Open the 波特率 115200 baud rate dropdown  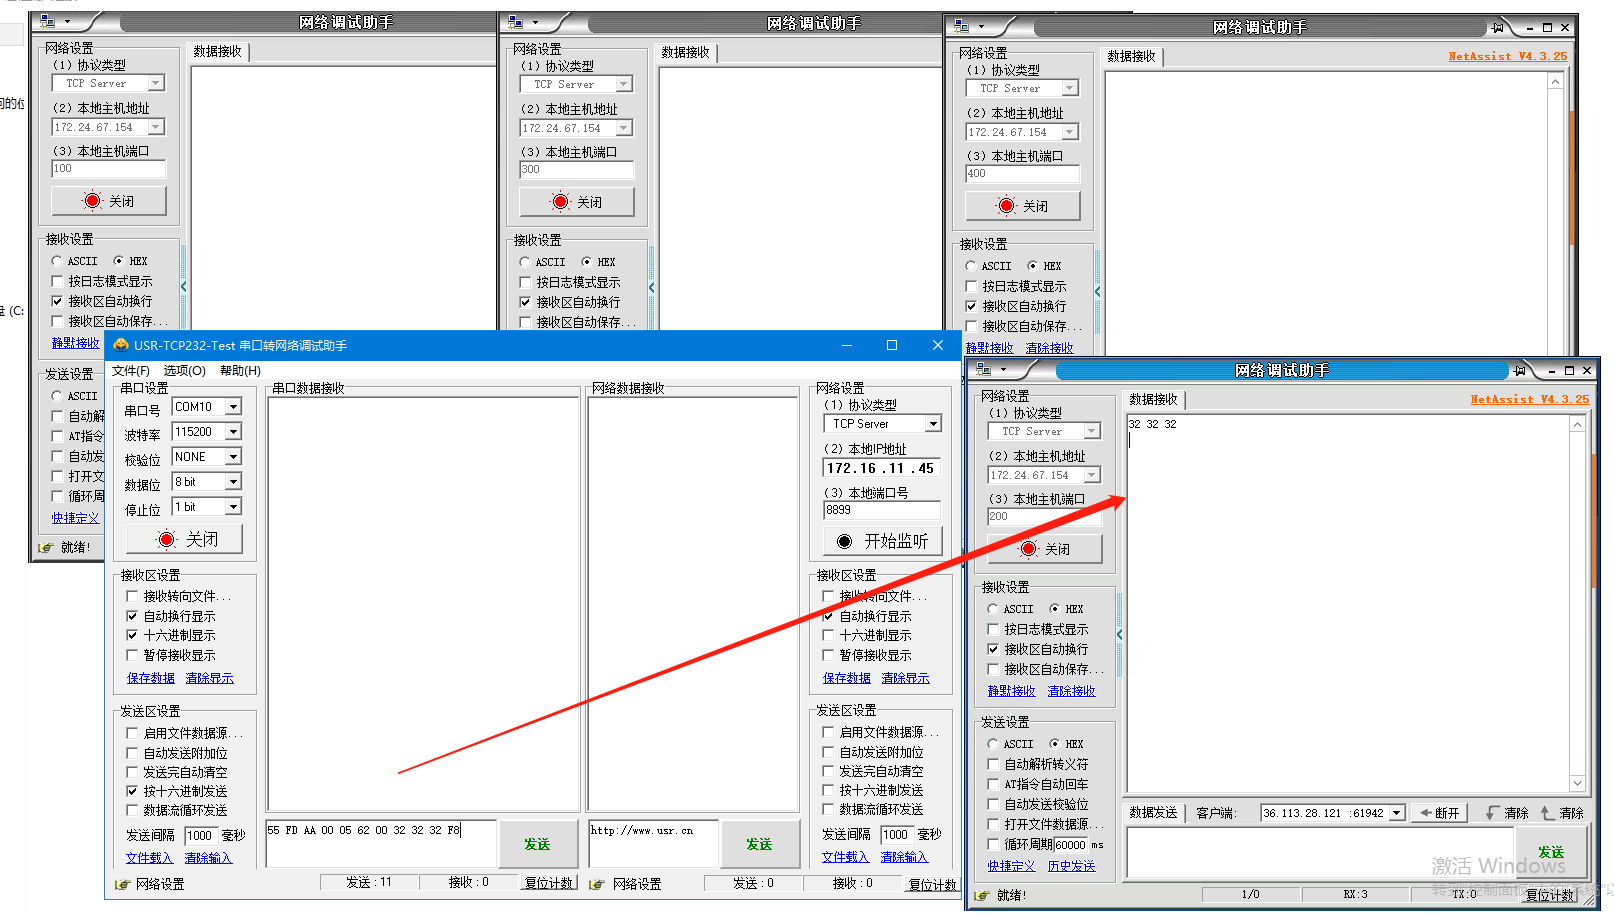[233, 432]
